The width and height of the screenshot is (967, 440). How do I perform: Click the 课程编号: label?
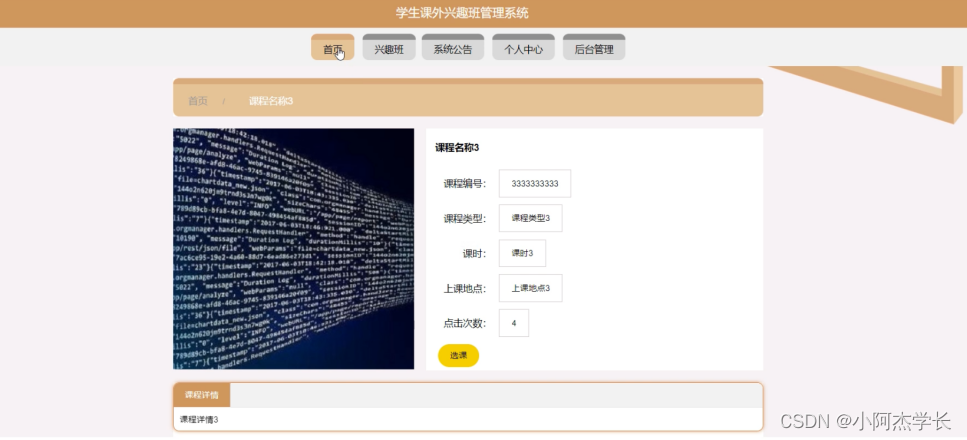click(464, 184)
